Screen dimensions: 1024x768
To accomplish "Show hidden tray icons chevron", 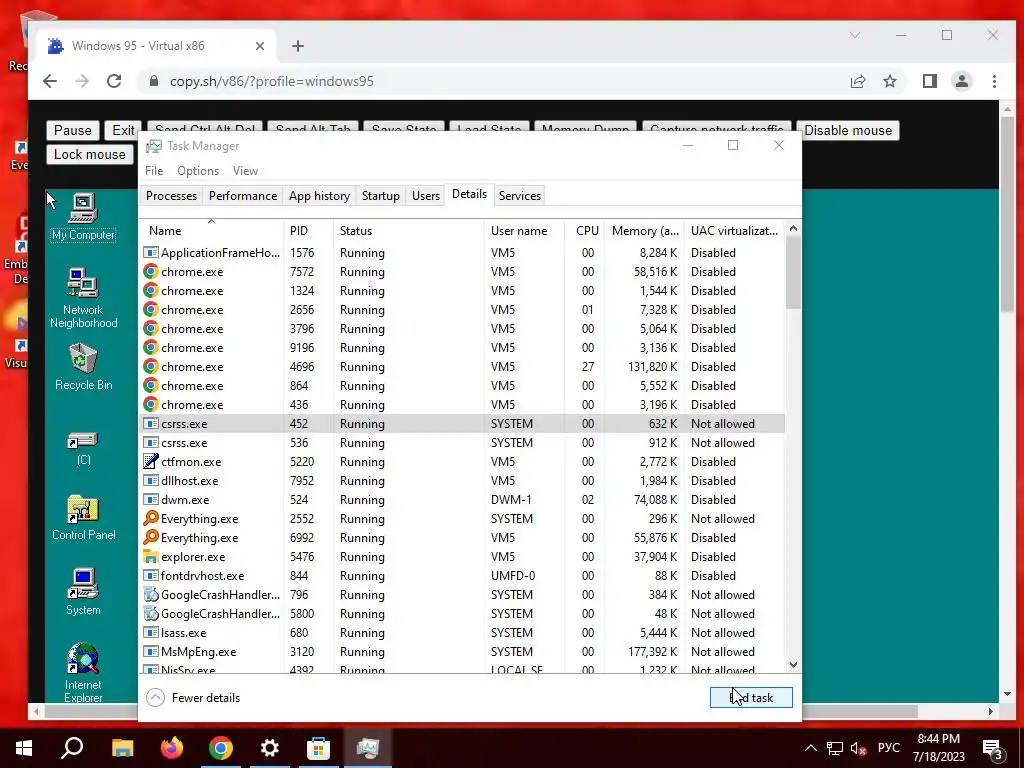I will coord(810,748).
